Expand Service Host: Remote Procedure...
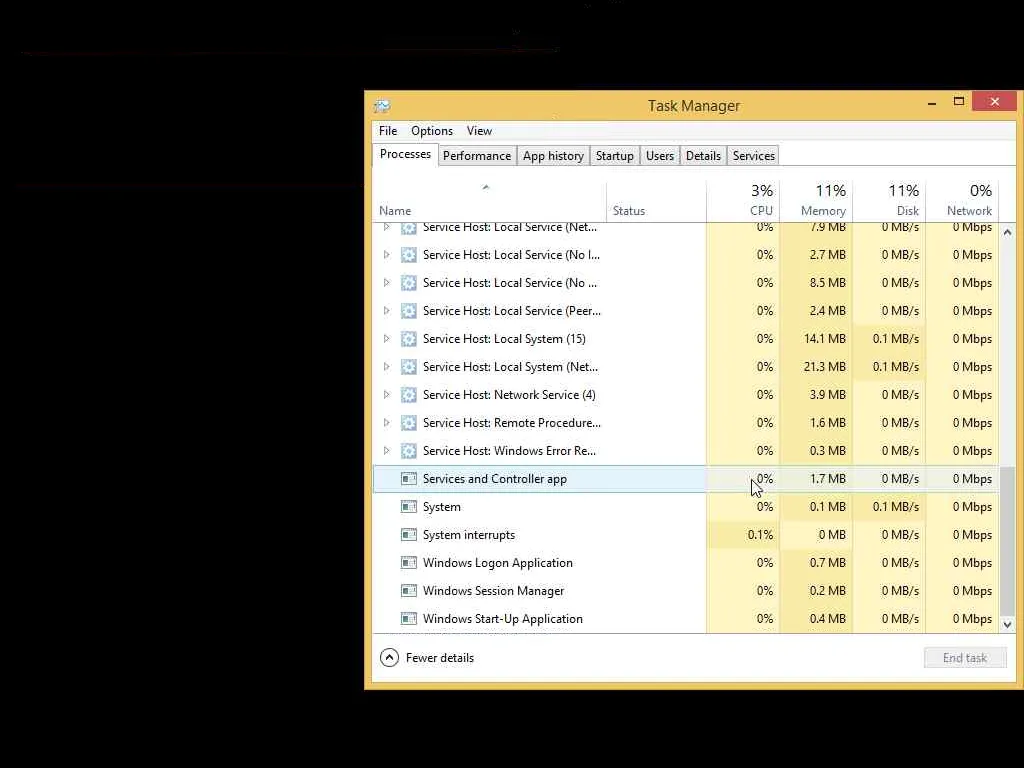Screen dimensions: 1024x768 [387, 423]
